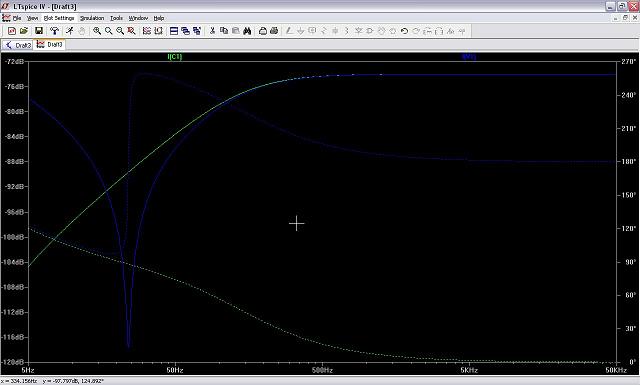Click the Print icon
640x385 pixels.
tap(274, 31)
